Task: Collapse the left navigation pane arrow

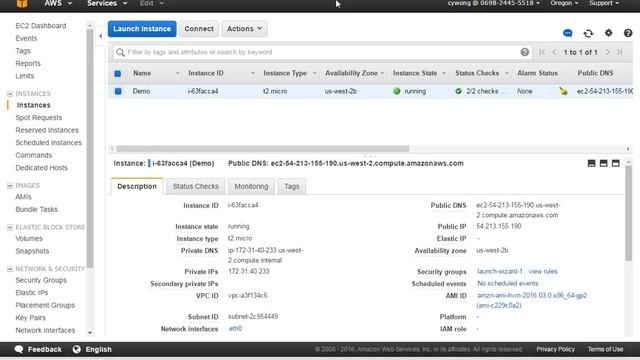Action: pos(101,36)
